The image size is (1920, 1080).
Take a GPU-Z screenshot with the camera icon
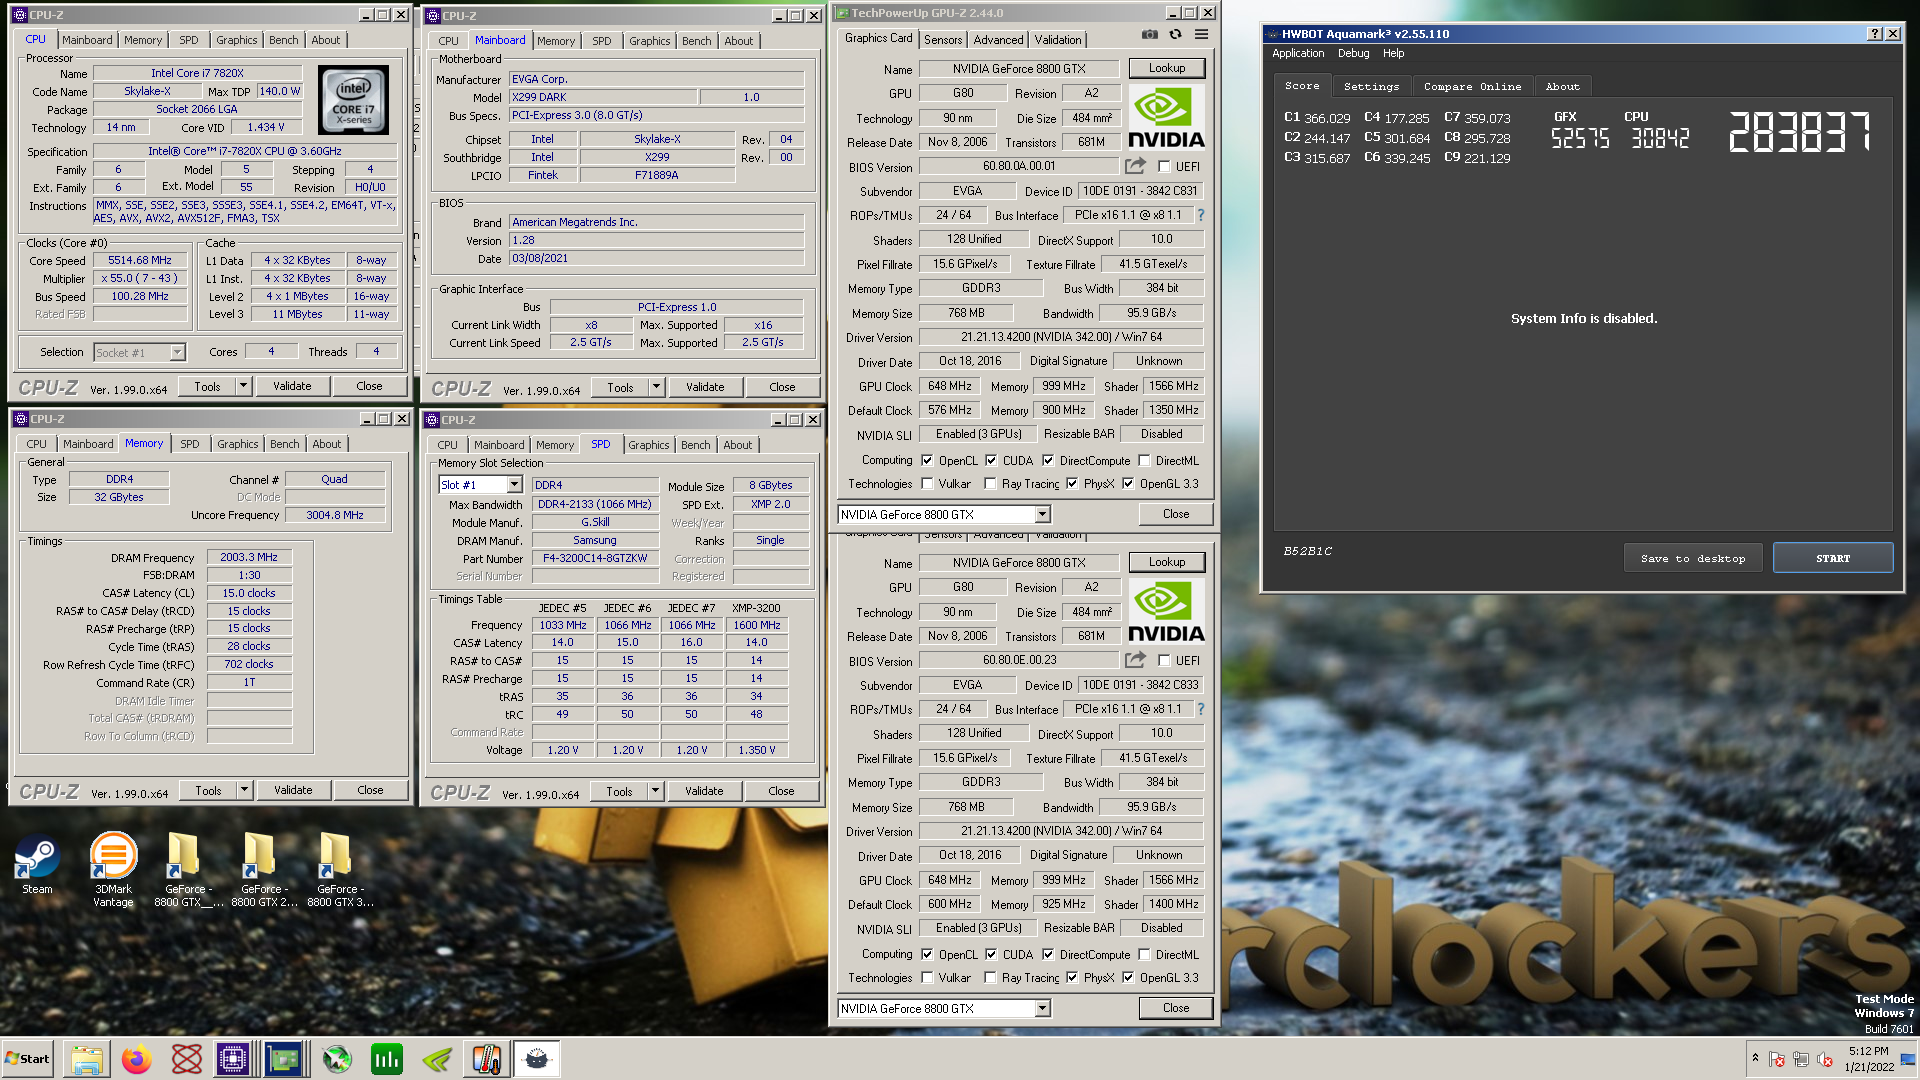tap(1149, 35)
